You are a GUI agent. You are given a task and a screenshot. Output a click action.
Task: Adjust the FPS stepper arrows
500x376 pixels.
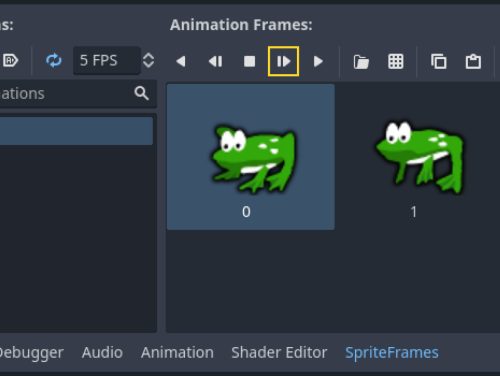point(148,61)
